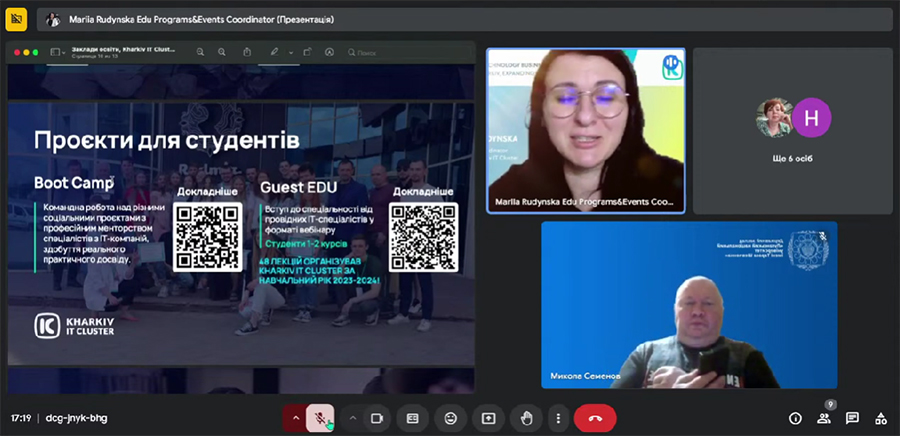Click the "Проєкти для студентів" slide title

166,140
